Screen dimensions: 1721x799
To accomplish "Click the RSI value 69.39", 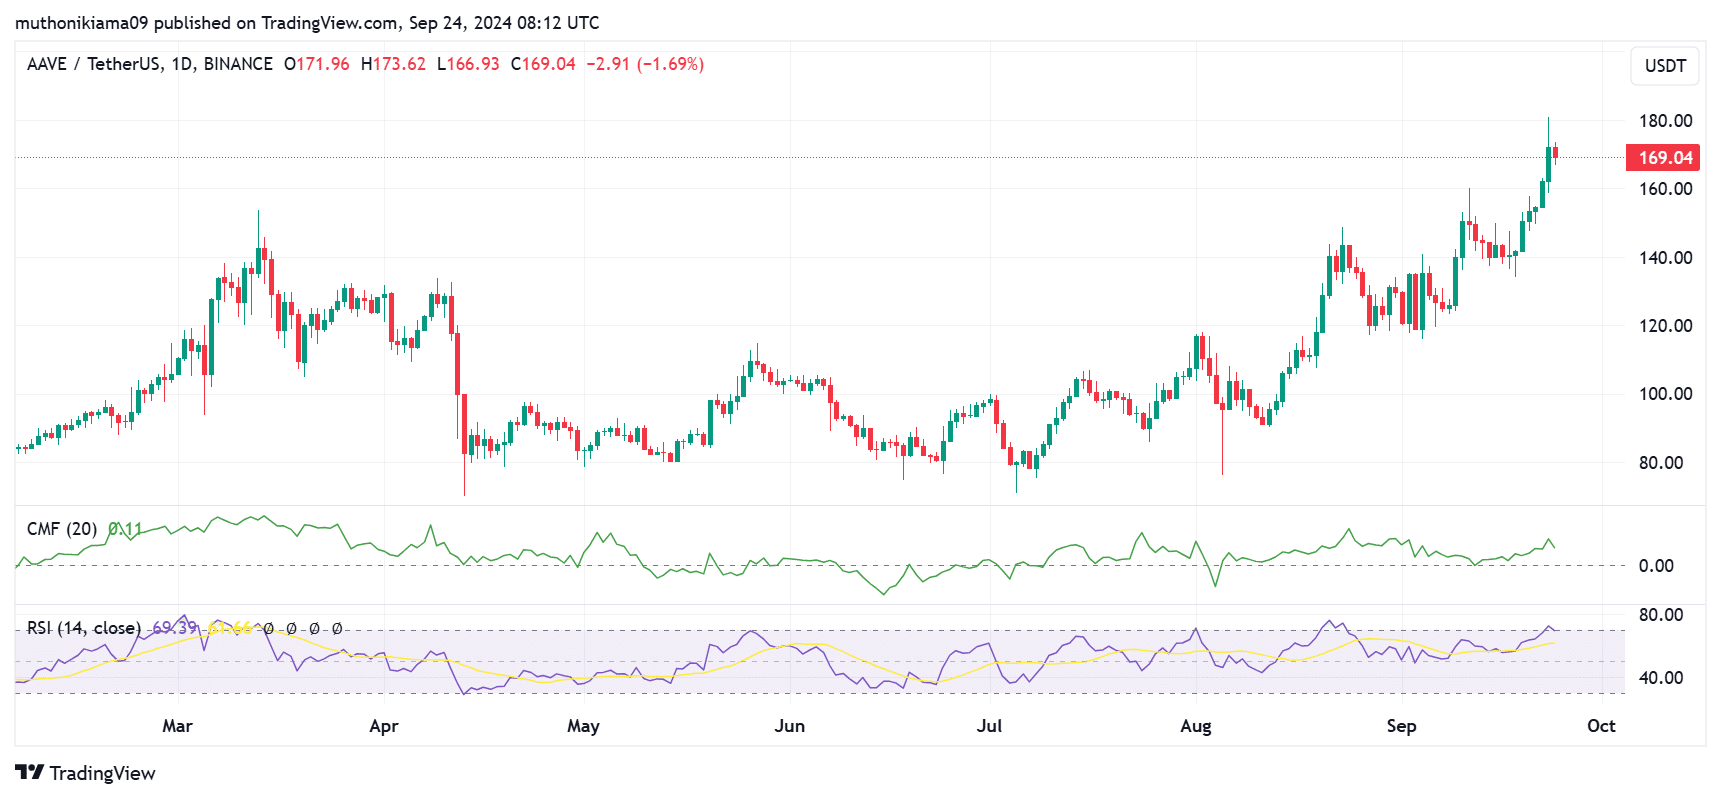I will click(x=174, y=628).
